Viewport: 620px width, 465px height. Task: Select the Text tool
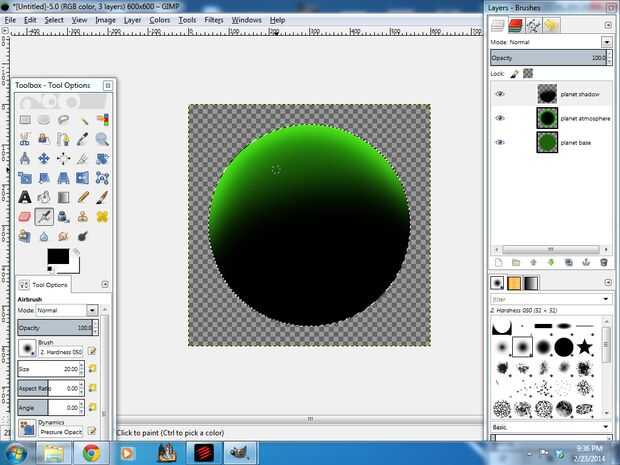(25, 197)
